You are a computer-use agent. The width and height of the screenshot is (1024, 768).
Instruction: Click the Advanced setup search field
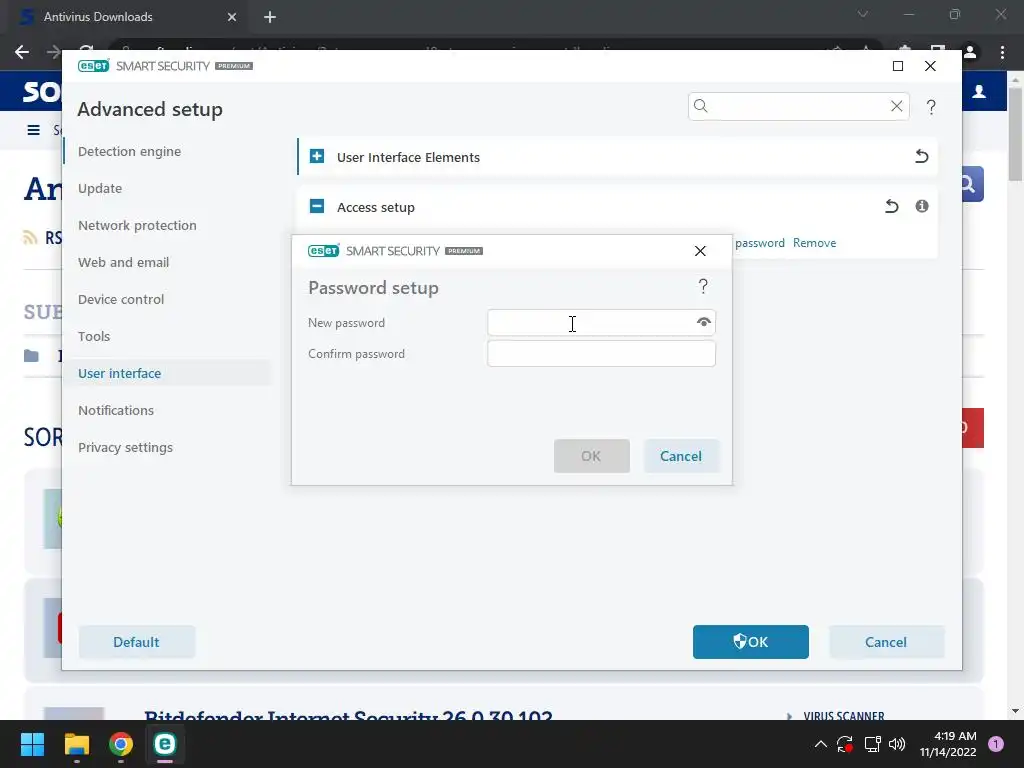pyautogui.click(x=798, y=106)
